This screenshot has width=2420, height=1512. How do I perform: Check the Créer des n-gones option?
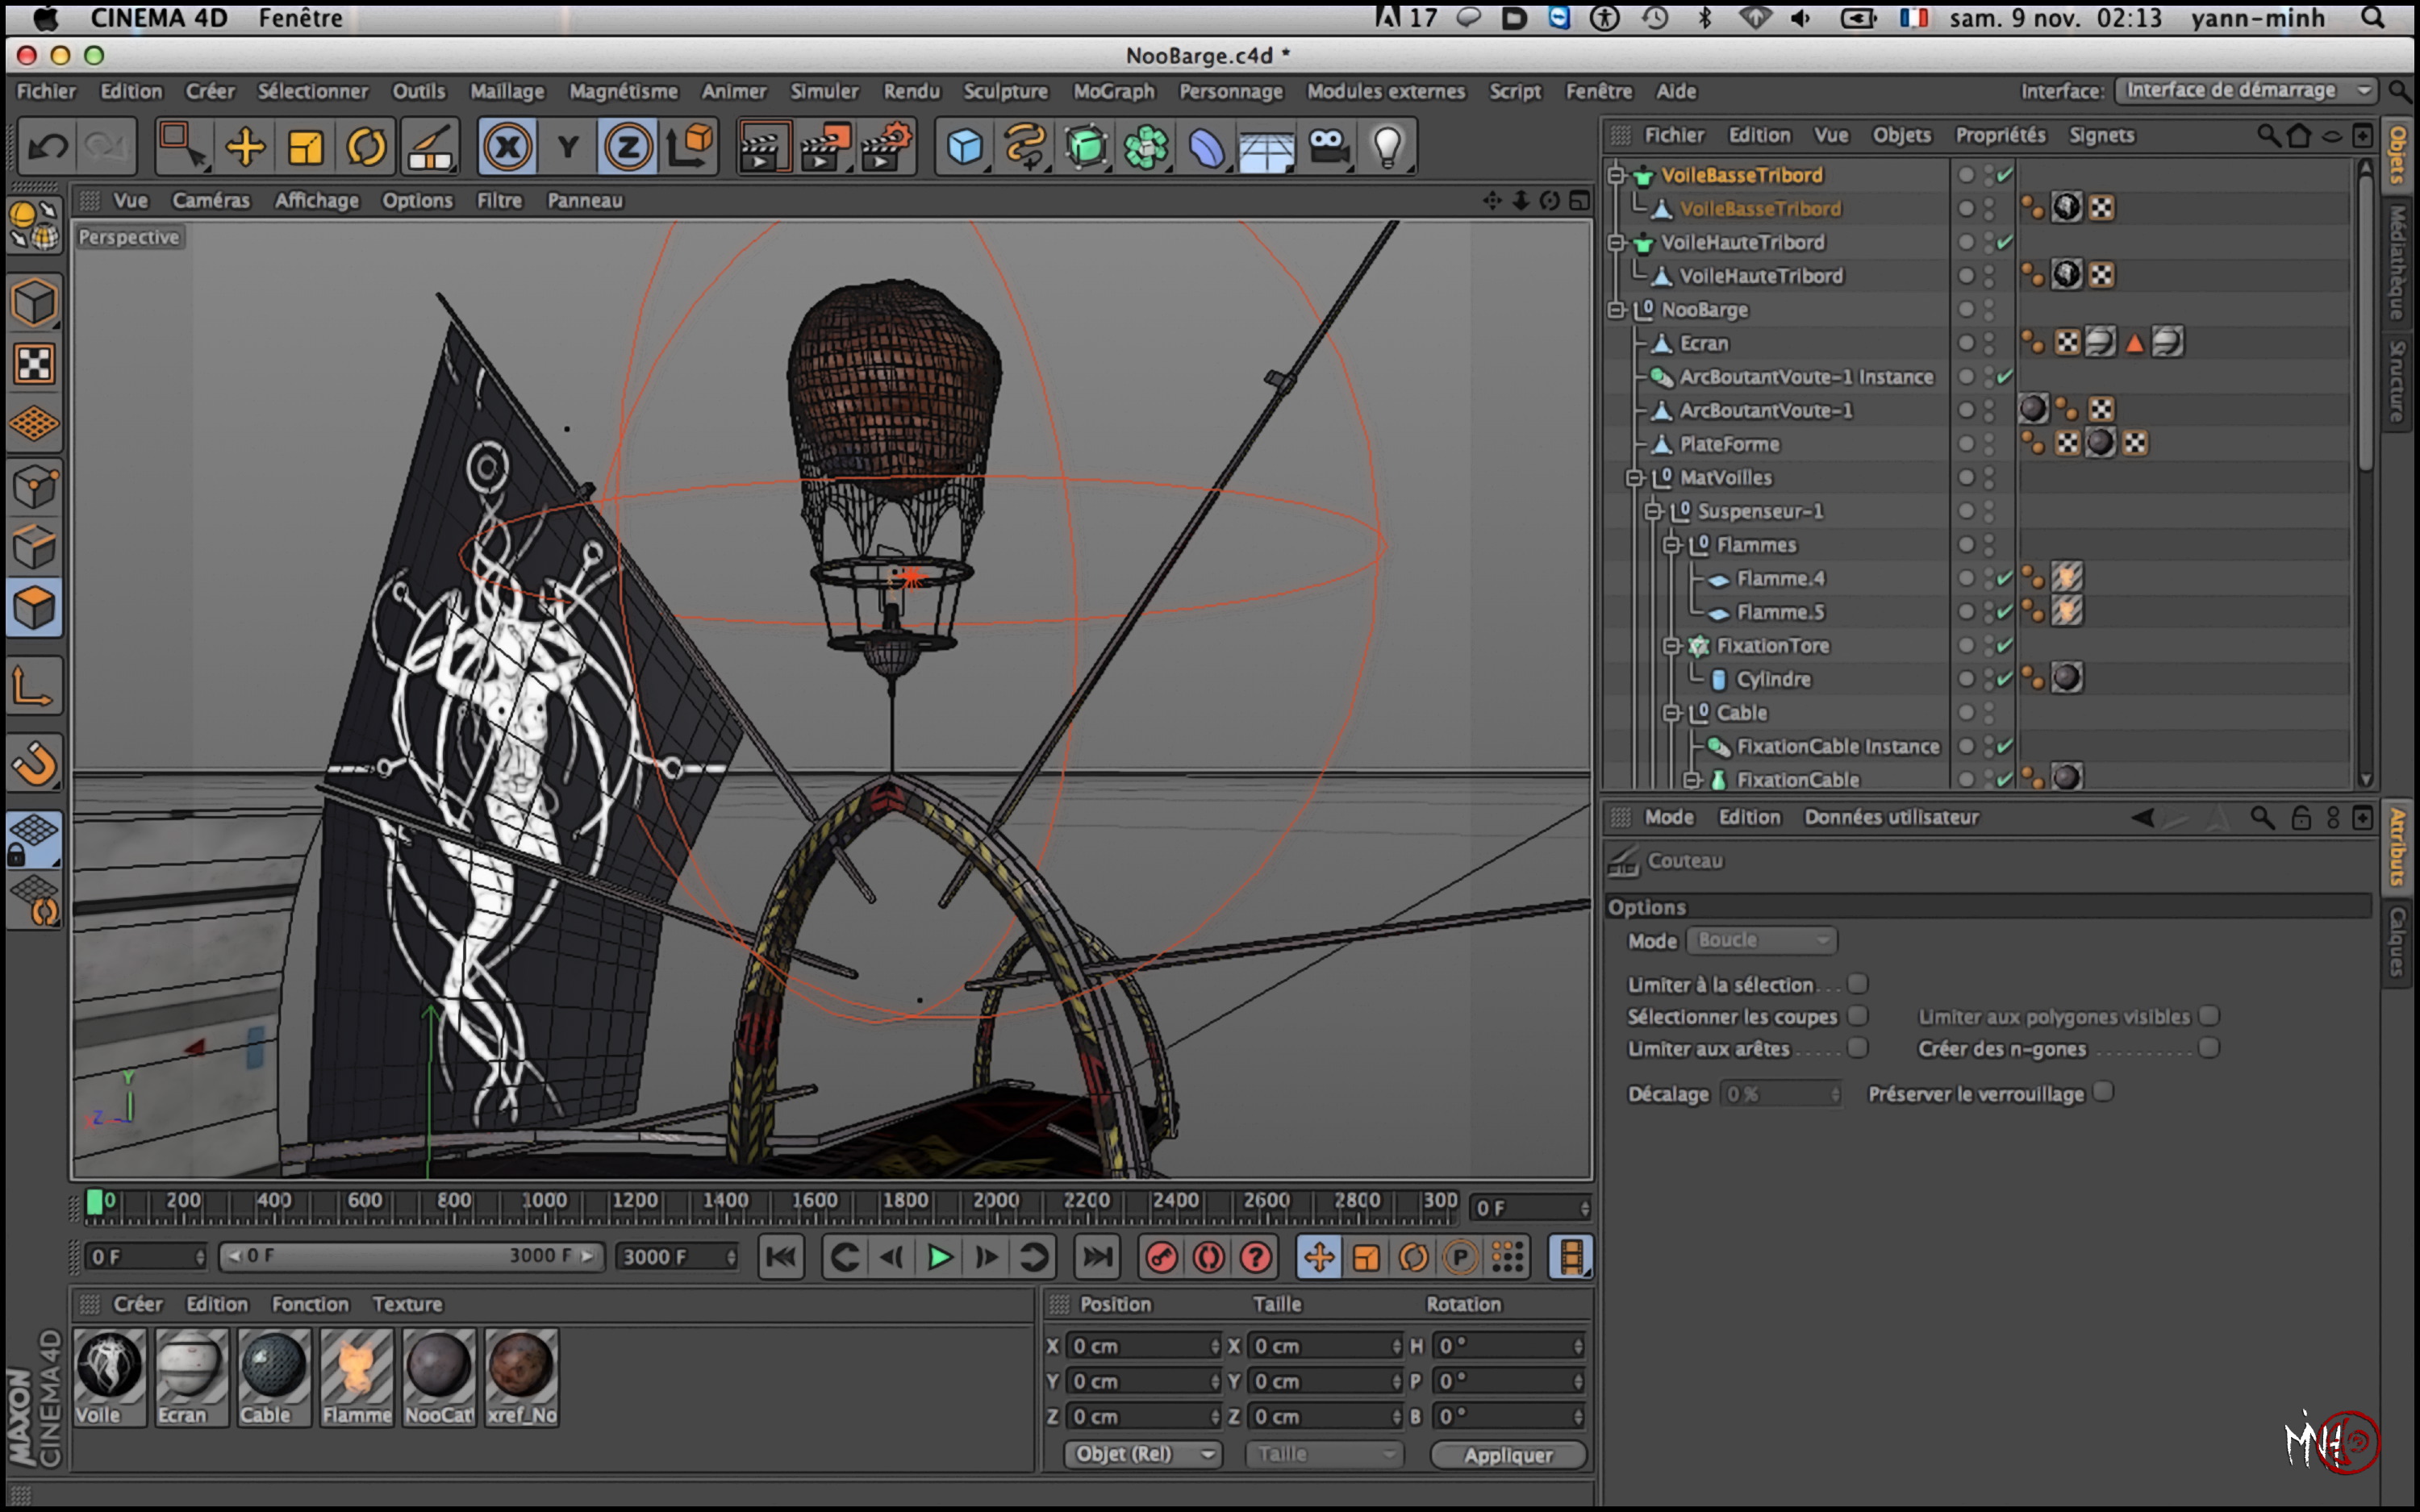tap(2208, 1047)
